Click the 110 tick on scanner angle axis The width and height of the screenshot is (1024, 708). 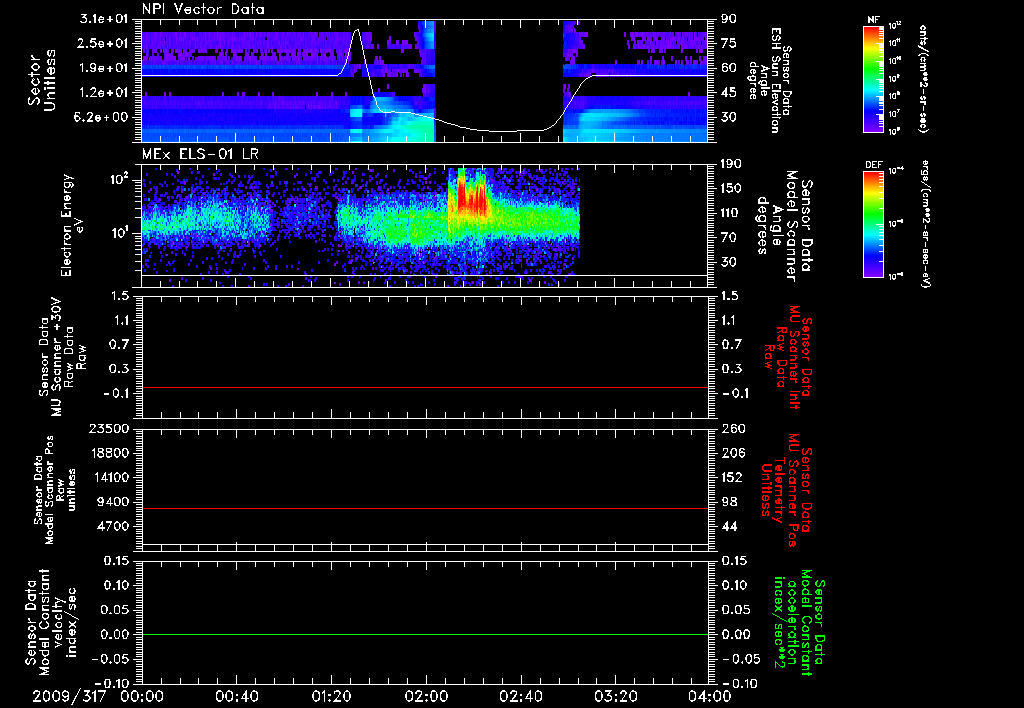click(x=731, y=213)
